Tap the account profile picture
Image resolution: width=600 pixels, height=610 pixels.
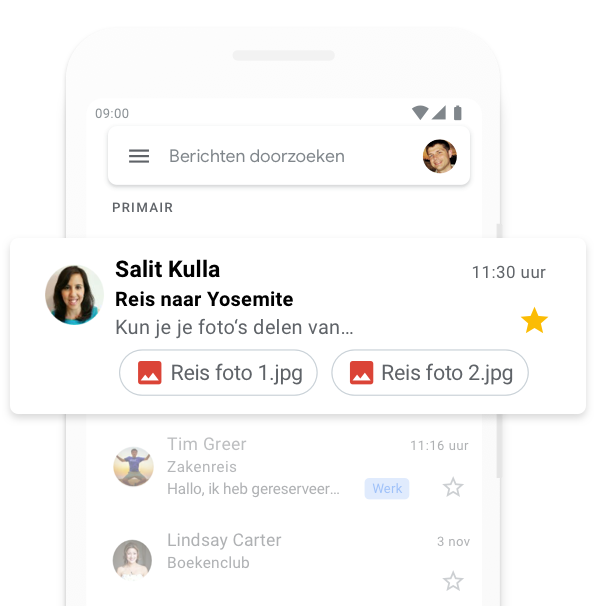click(x=440, y=156)
